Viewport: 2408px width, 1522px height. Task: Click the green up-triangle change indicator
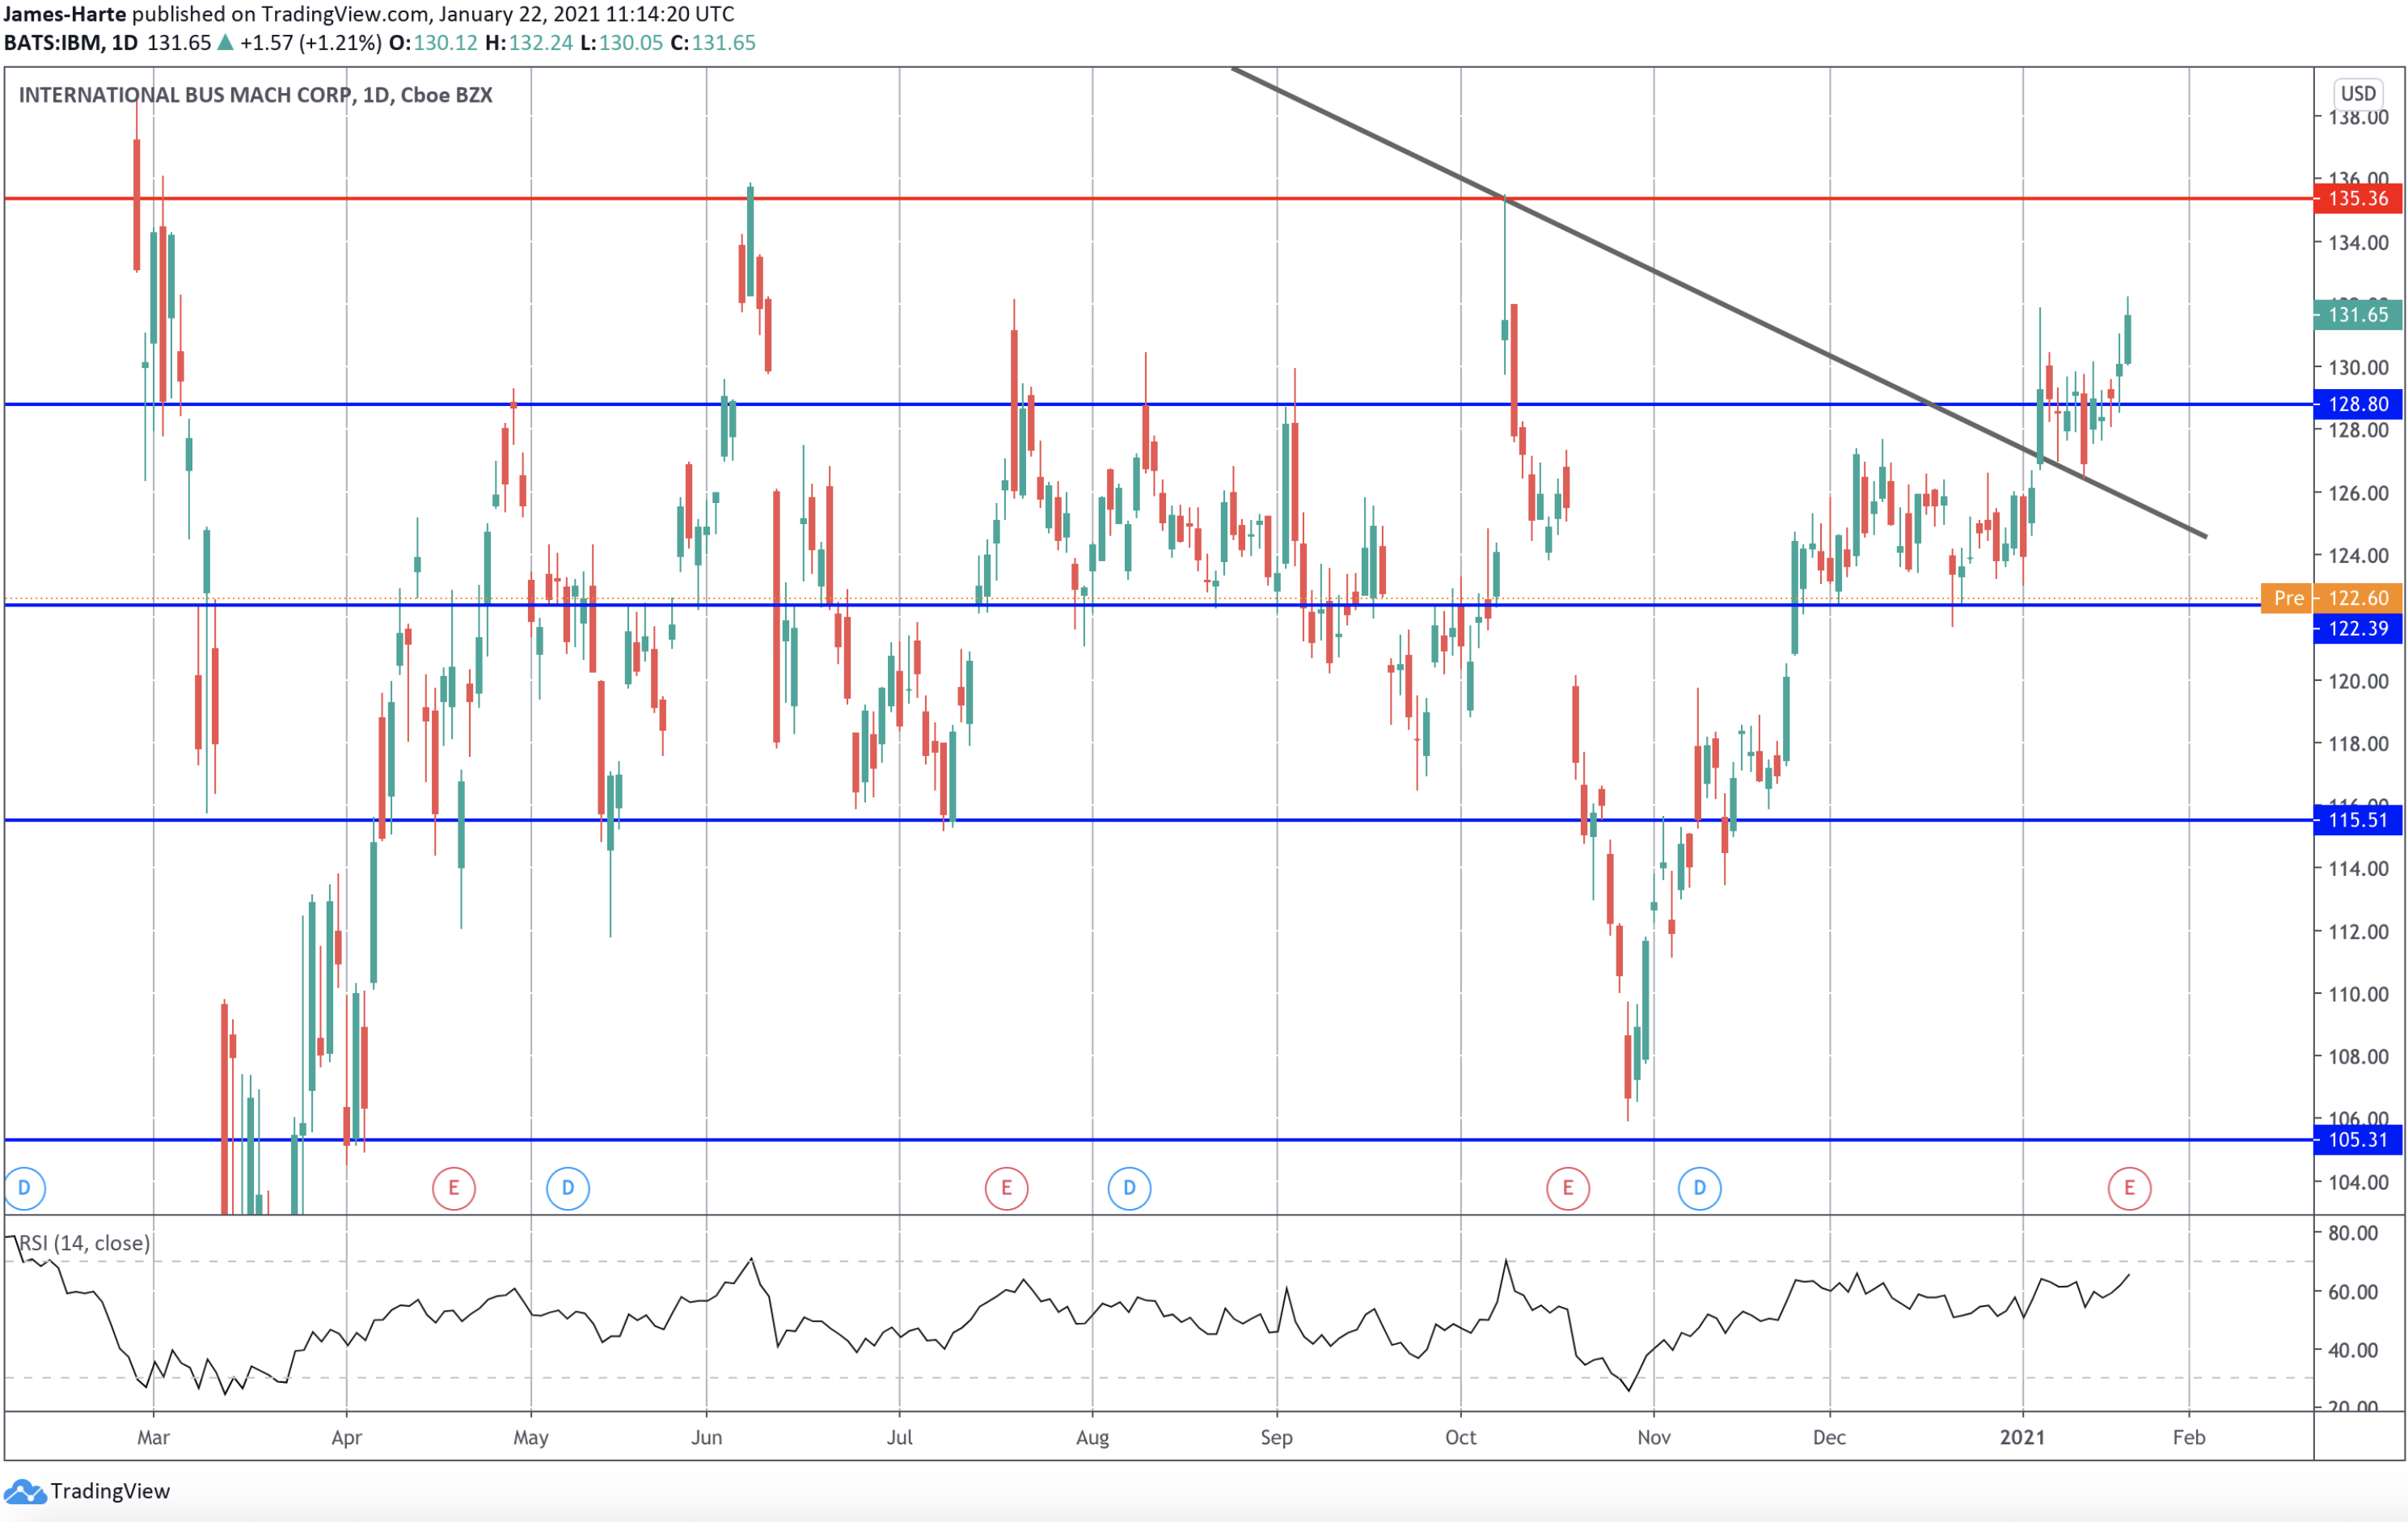tap(222, 43)
